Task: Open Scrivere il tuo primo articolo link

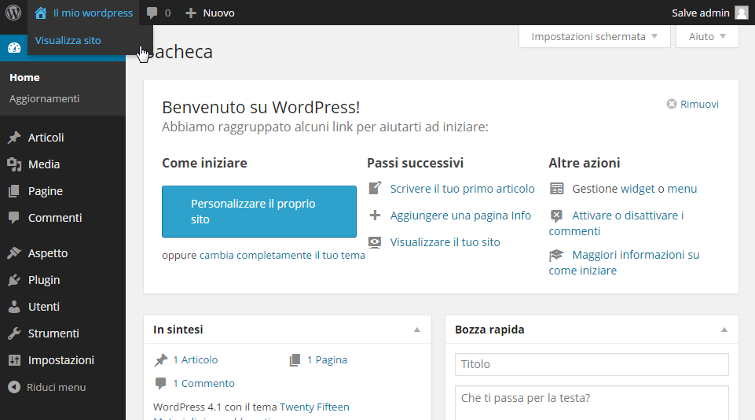Action: tap(462, 189)
